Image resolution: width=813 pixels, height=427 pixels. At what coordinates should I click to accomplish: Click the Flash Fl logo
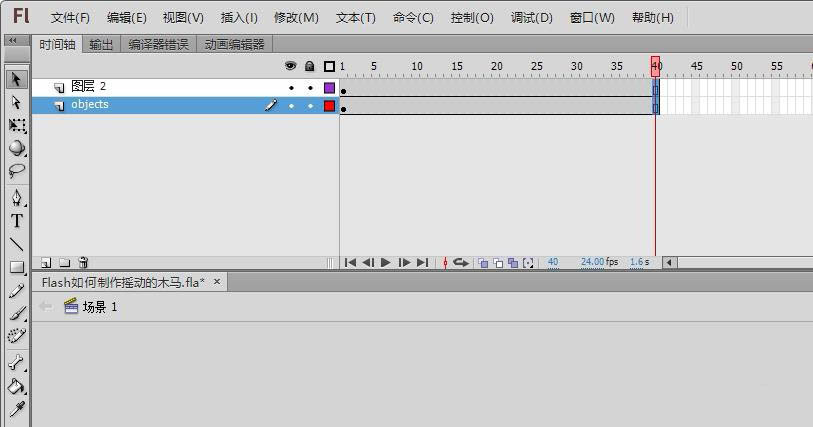pos(21,16)
